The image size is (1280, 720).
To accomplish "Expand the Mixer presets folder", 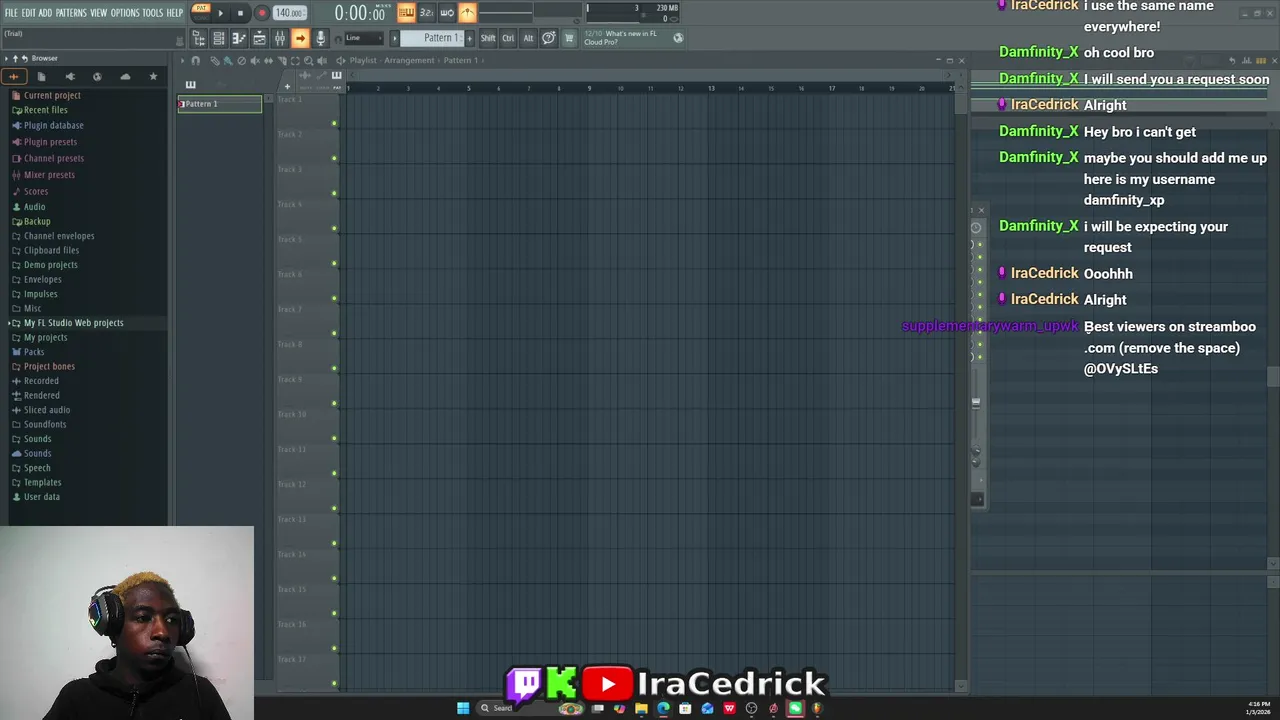I will [x=49, y=175].
